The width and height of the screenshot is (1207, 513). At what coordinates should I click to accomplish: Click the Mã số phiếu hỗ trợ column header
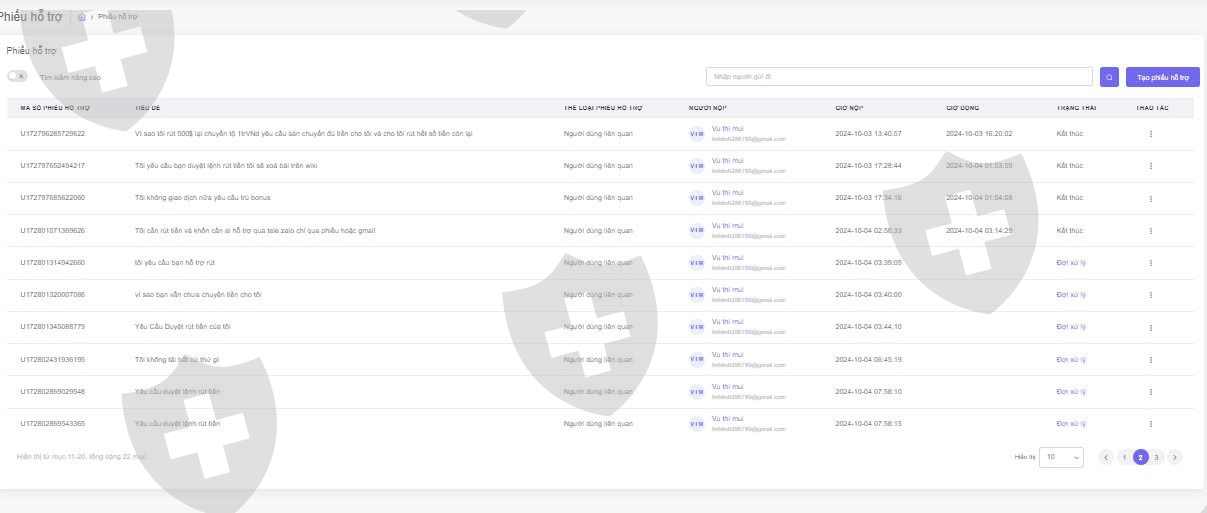tap(55, 107)
